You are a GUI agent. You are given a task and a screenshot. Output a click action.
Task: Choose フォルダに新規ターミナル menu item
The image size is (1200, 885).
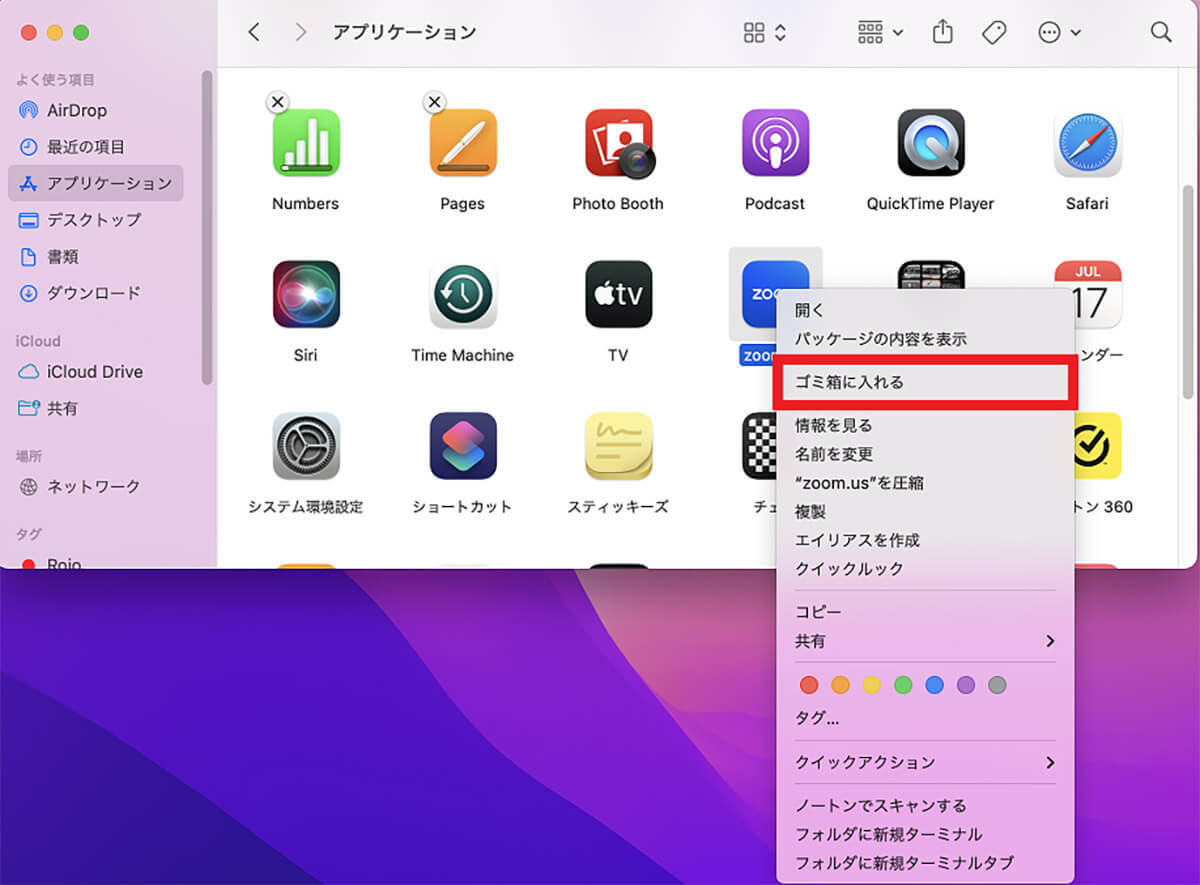click(x=925, y=834)
